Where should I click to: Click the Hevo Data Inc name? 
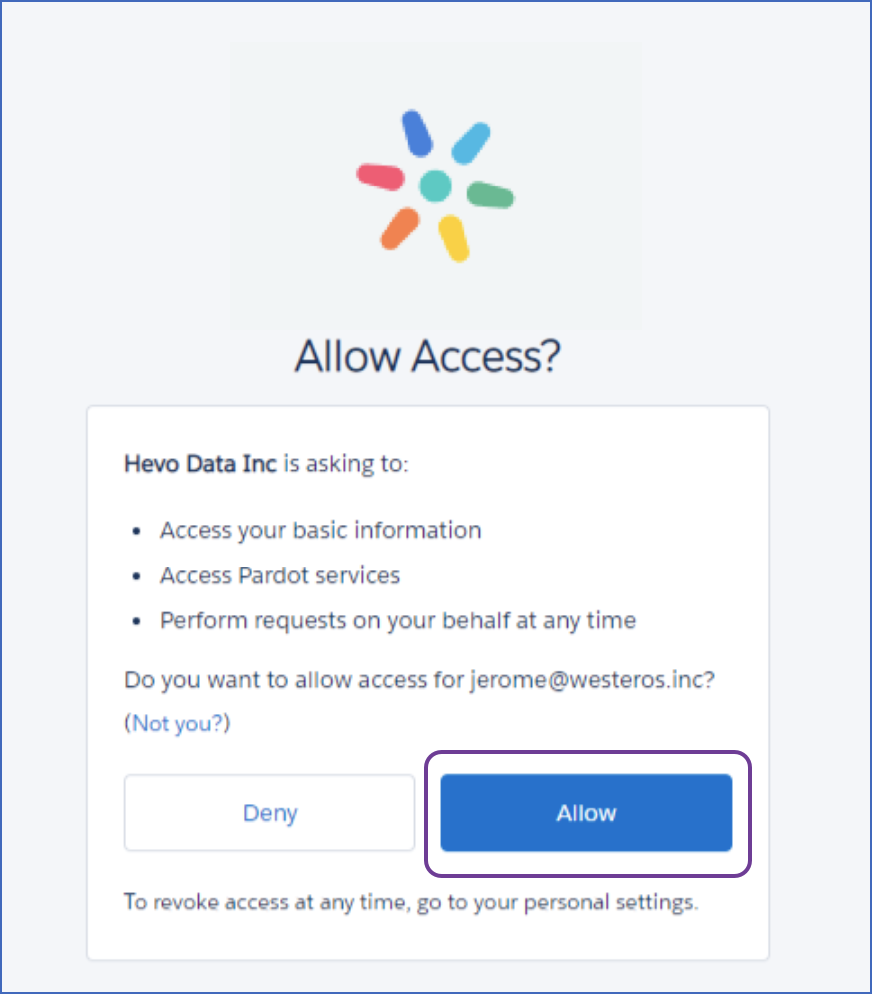point(200,463)
